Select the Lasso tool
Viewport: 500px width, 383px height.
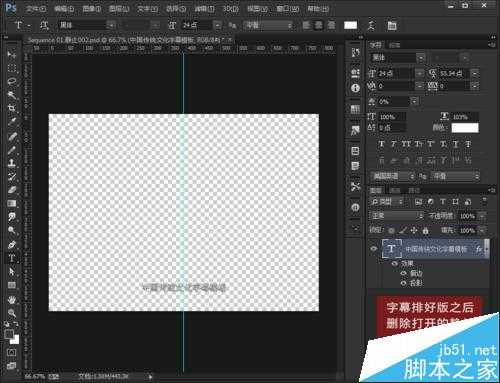pyautogui.click(x=12, y=82)
